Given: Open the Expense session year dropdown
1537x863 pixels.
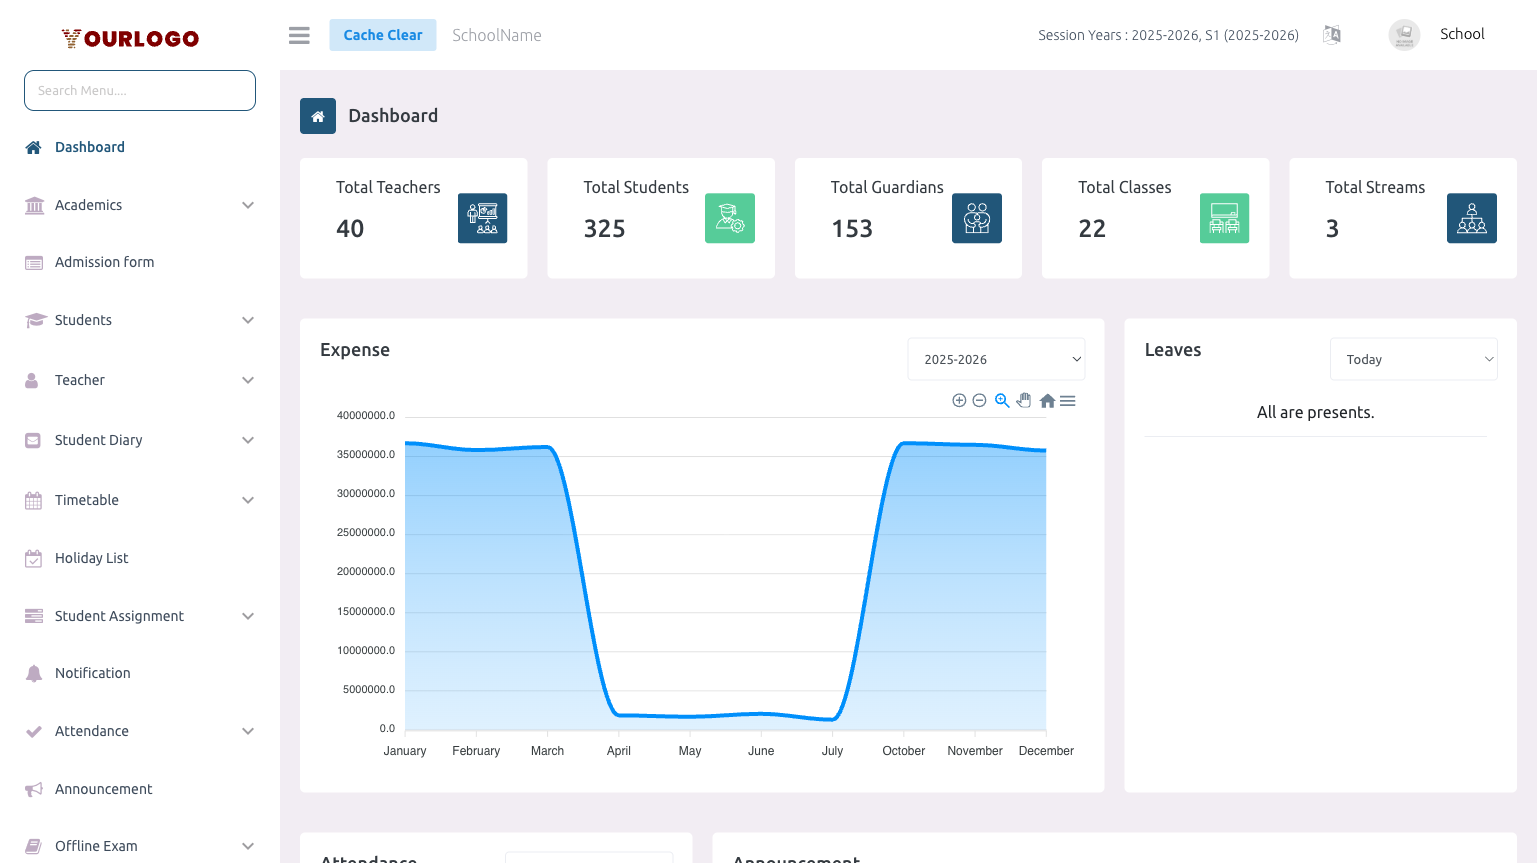Looking at the screenshot, I should [996, 359].
